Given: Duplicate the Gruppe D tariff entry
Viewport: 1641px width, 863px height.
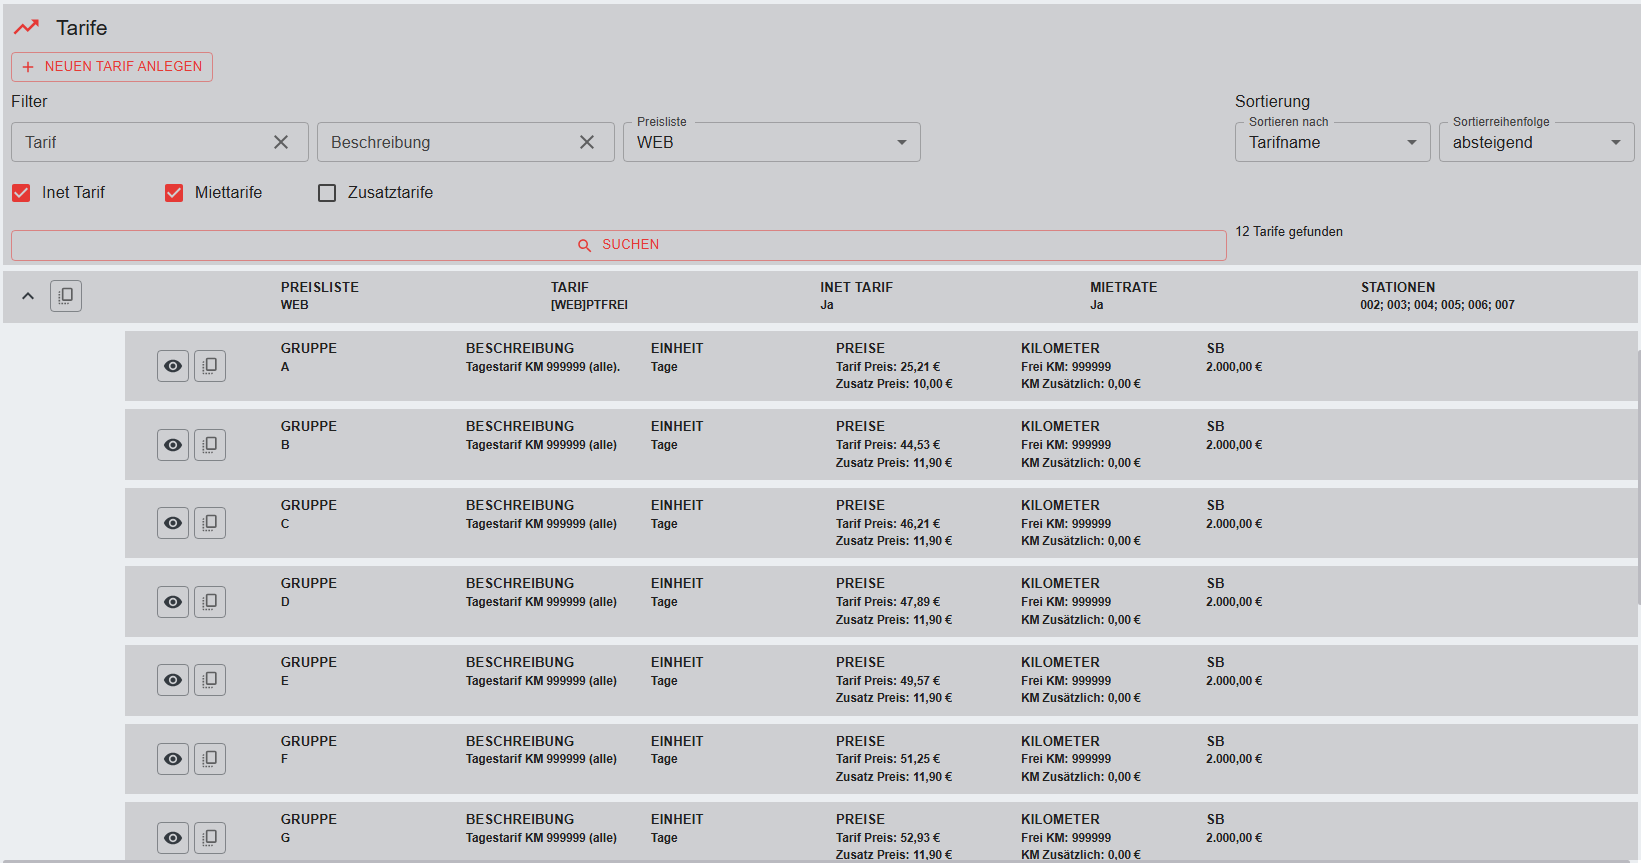Looking at the screenshot, I should pos(210,602).
